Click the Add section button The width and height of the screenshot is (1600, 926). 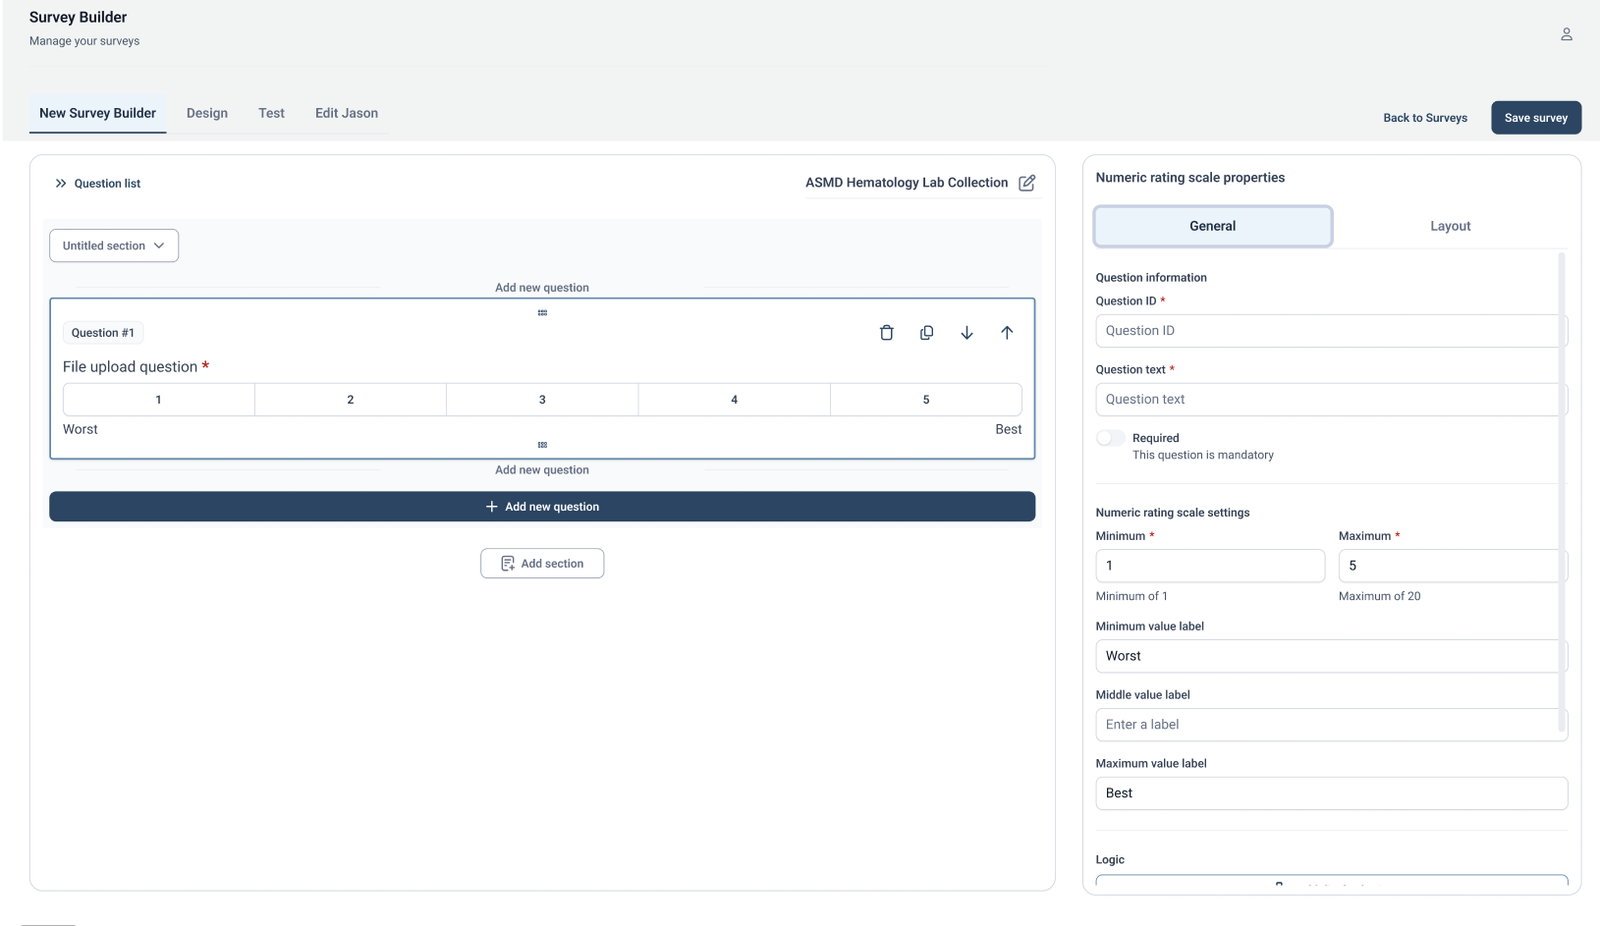pyautogui.click(x=542, y=563)
